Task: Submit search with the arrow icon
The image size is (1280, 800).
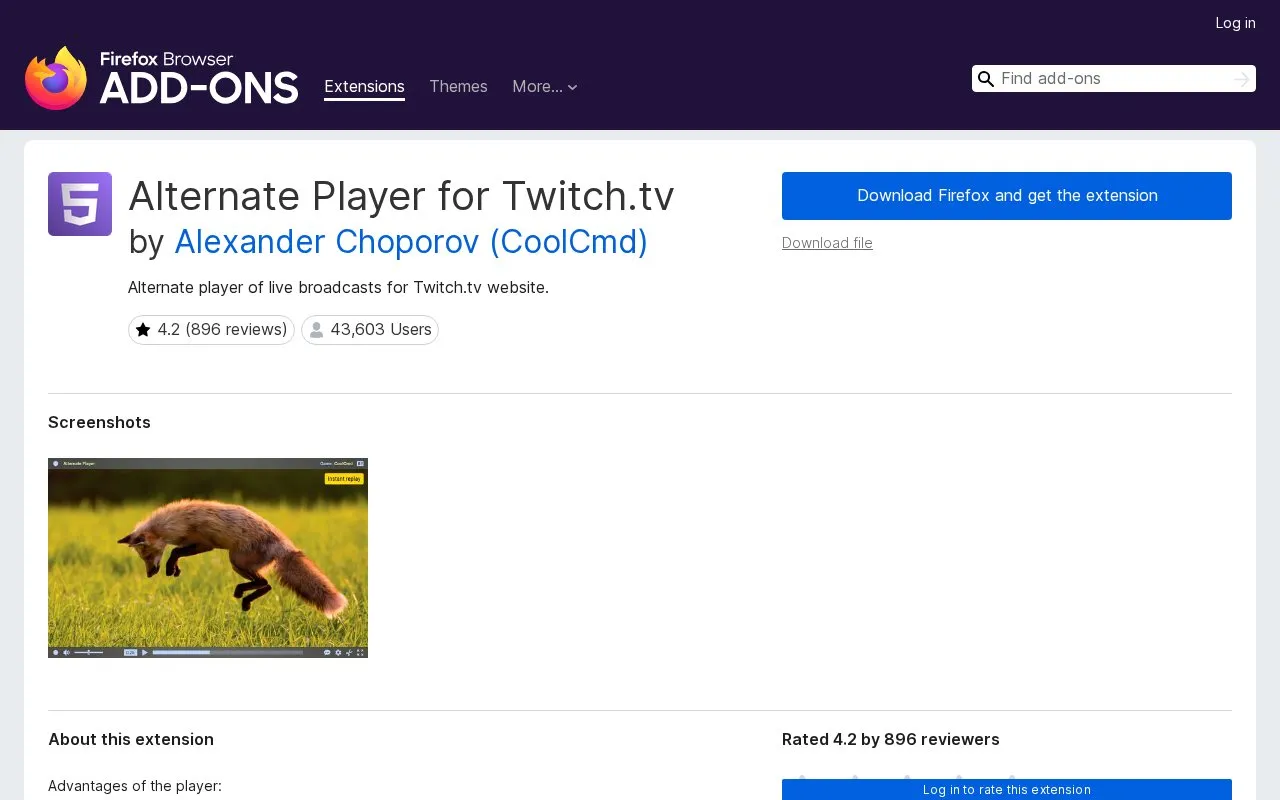Action: point(1242,79)
